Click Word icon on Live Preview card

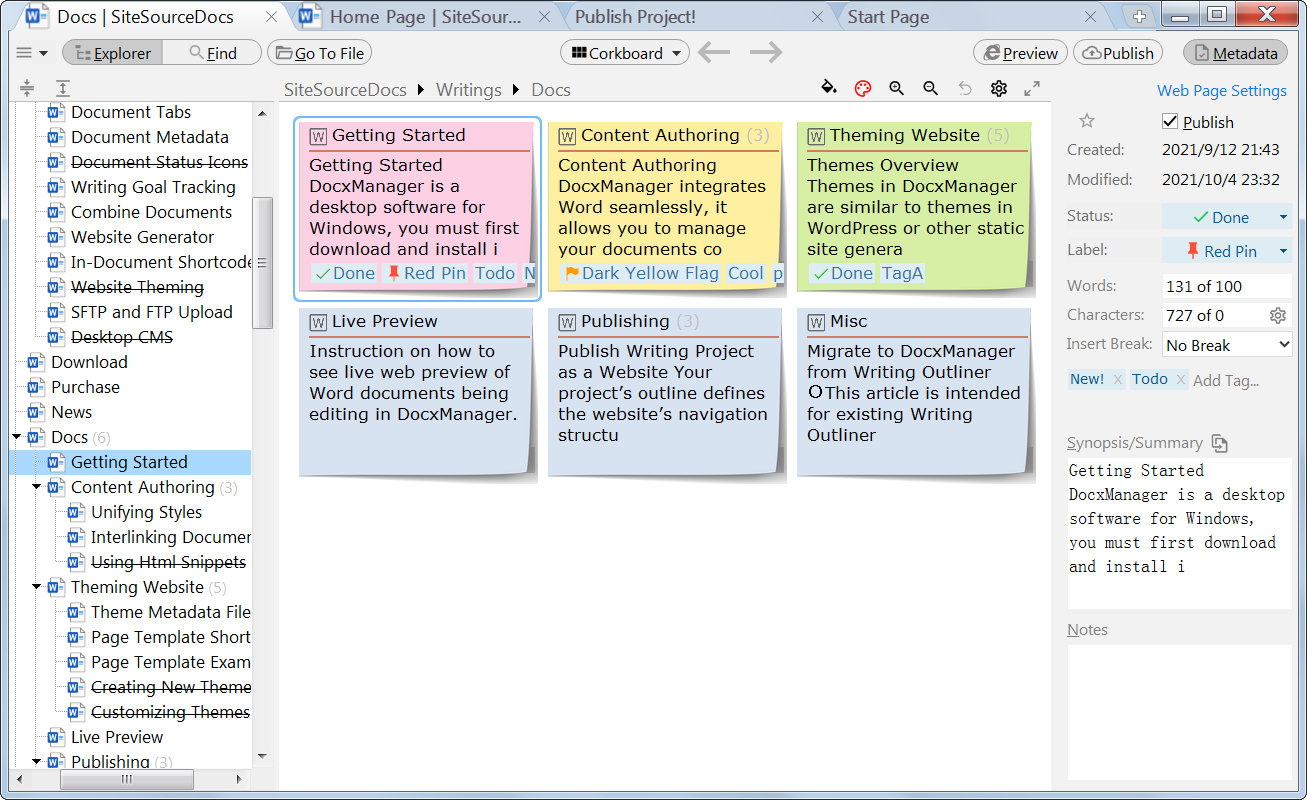(x=319, y=322)
